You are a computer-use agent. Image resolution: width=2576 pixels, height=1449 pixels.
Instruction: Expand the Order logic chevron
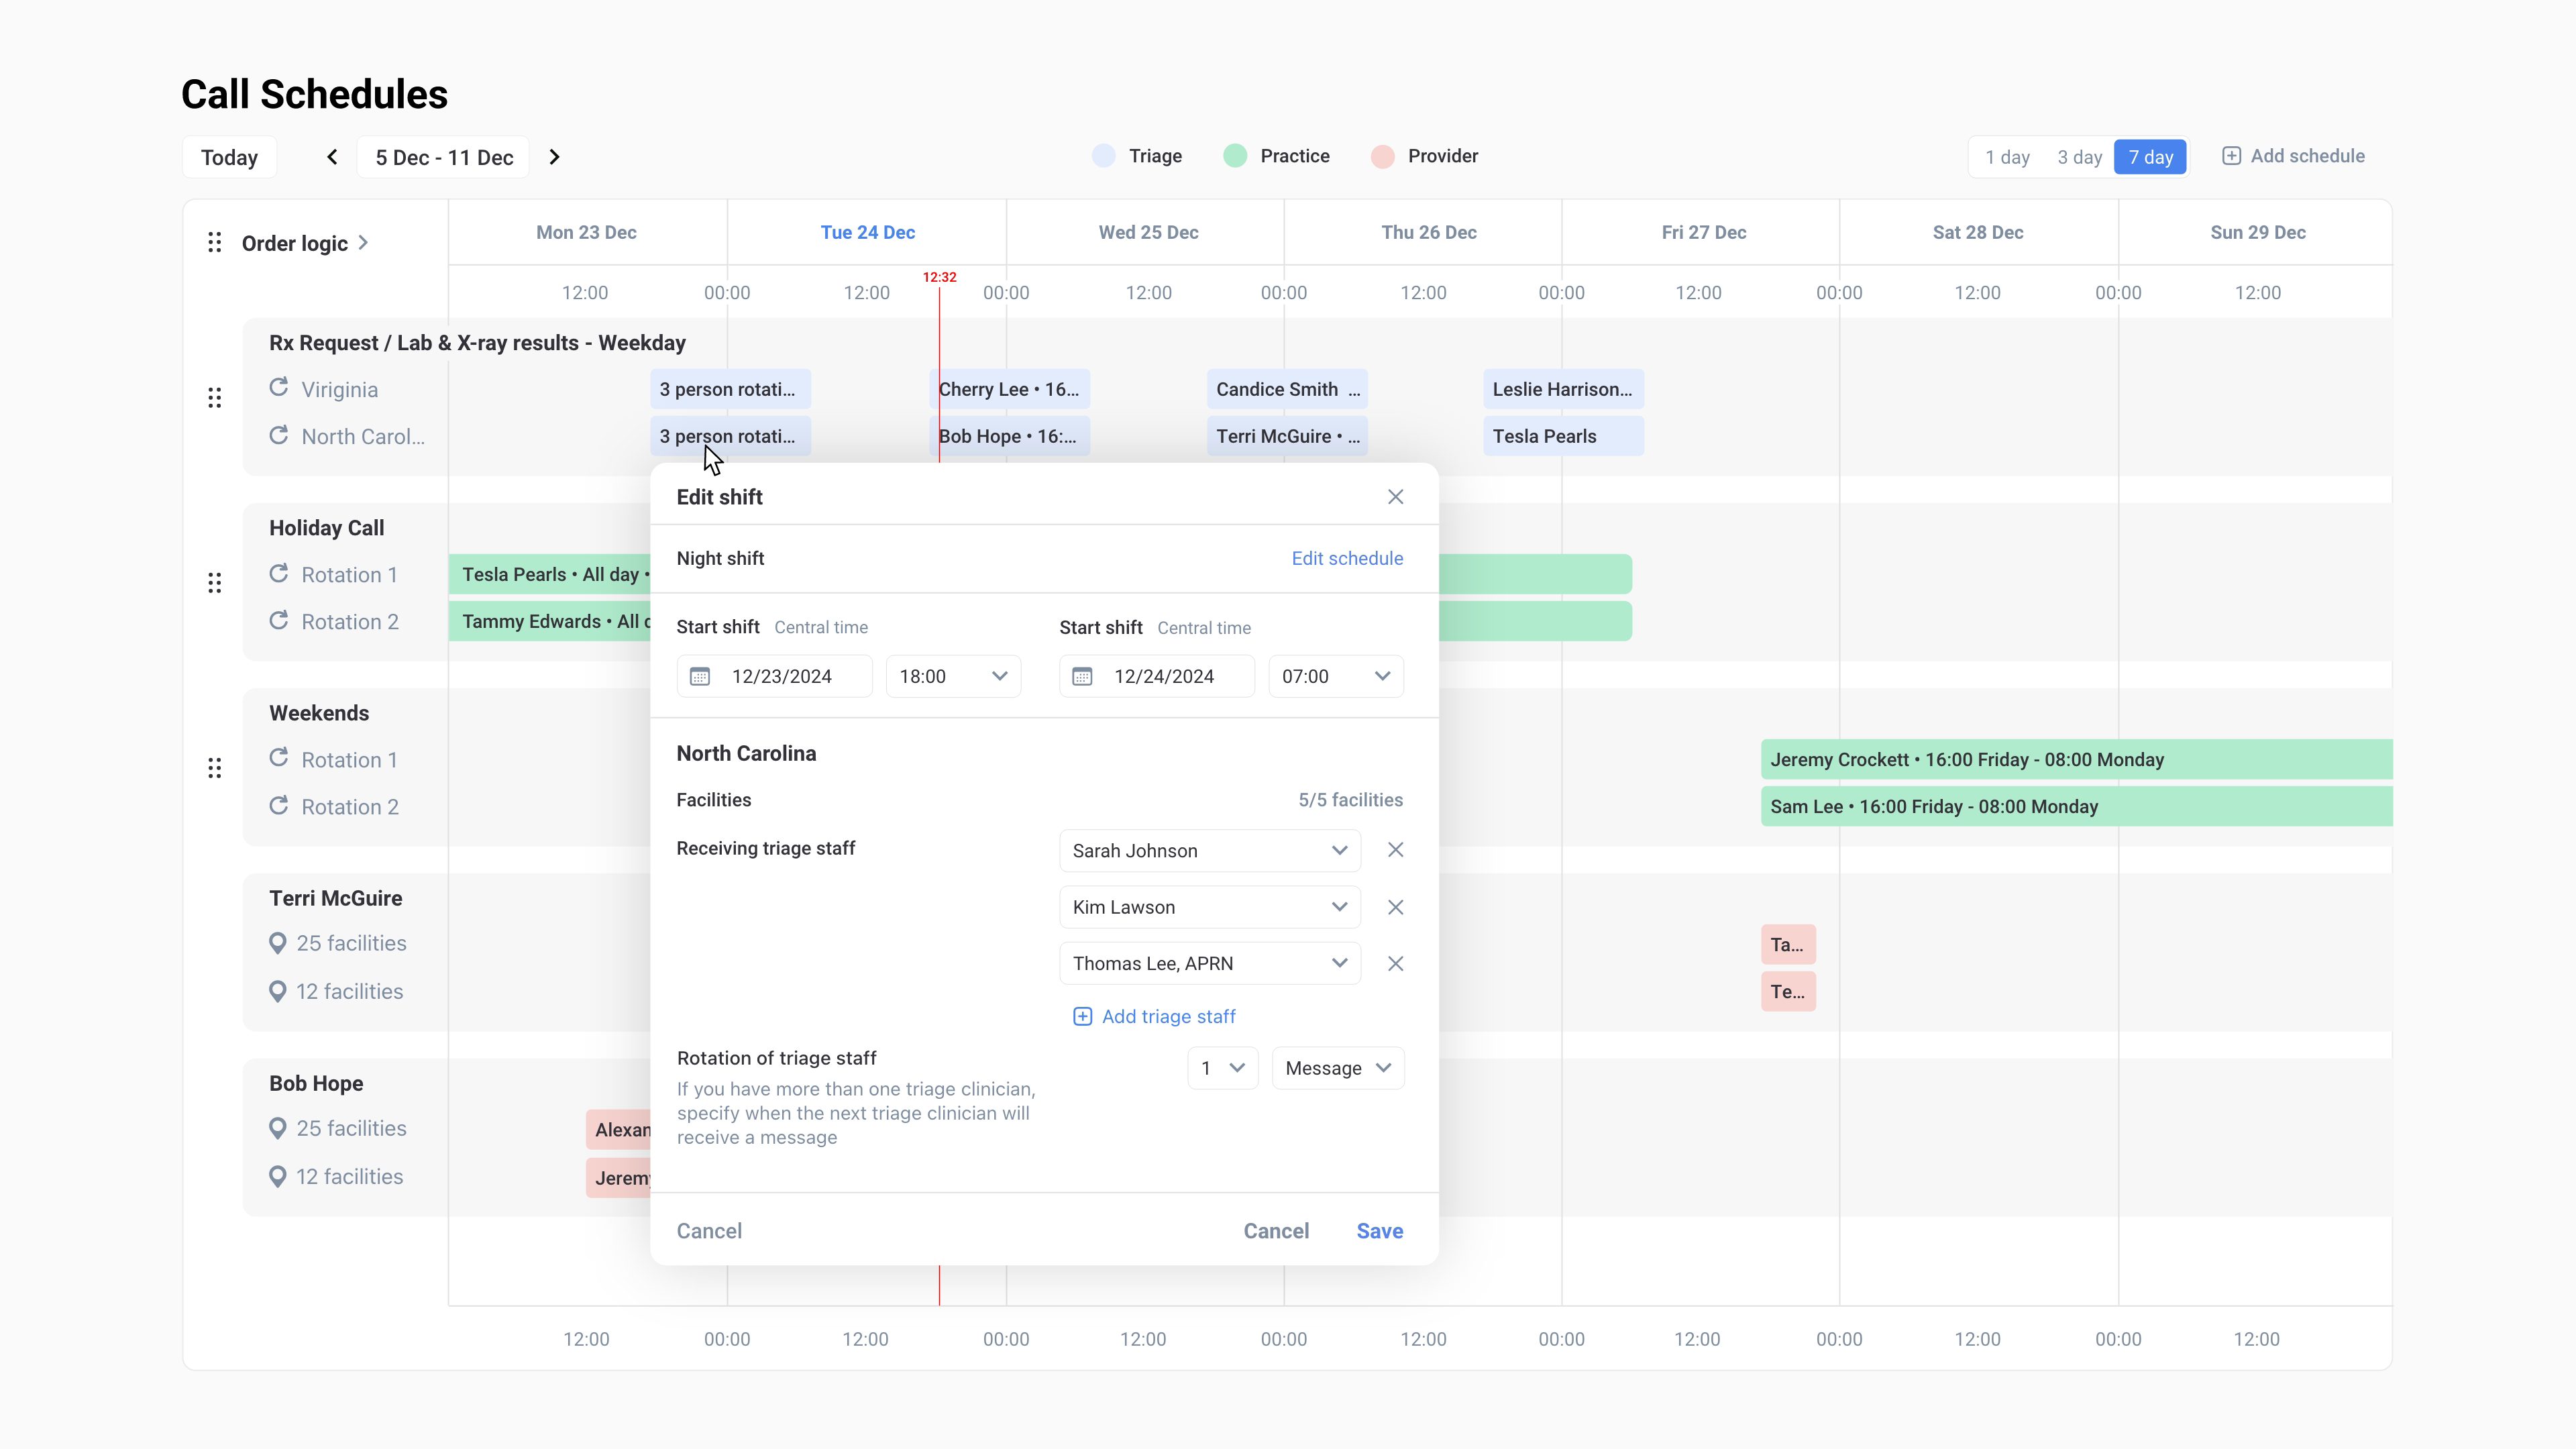363,243
